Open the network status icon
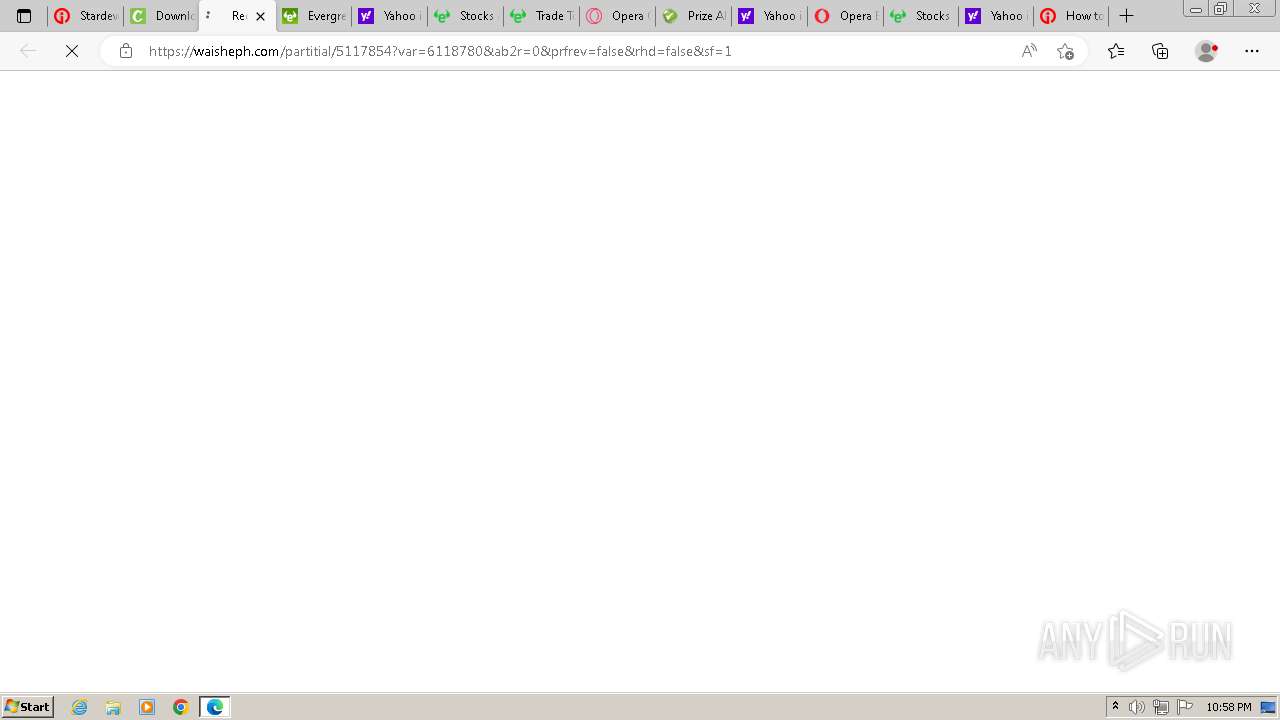This screenshot has width=1280, height=720. pyautogui.click(x=1161, y=707)
